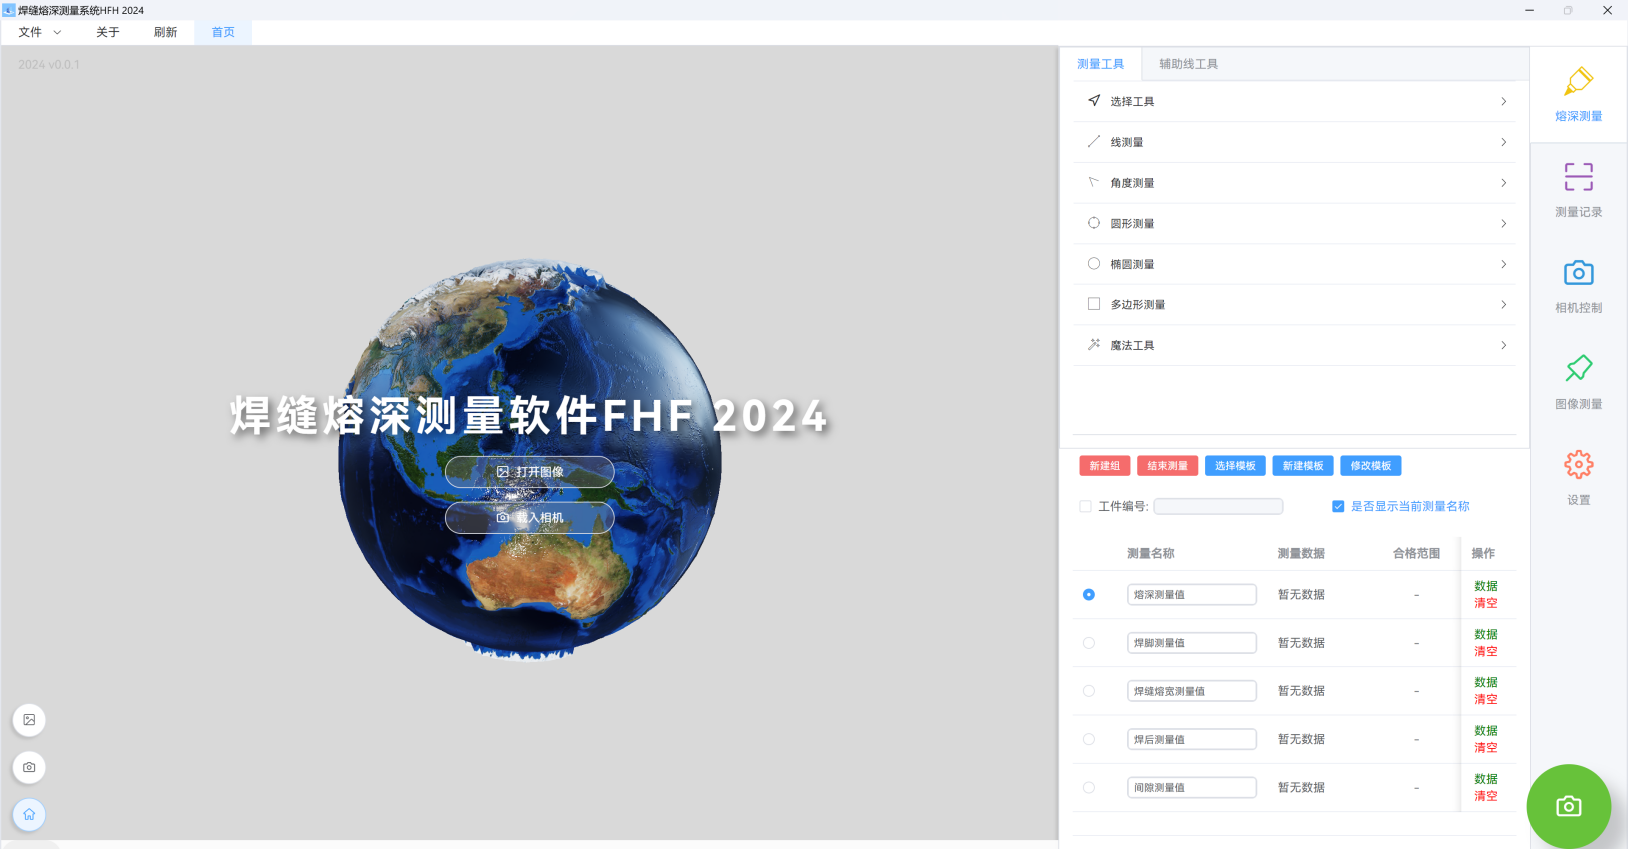Open the 文件 dropdown menu
Image resolution: width=1628 pixels, height=849 pixels.
(39, 32)
